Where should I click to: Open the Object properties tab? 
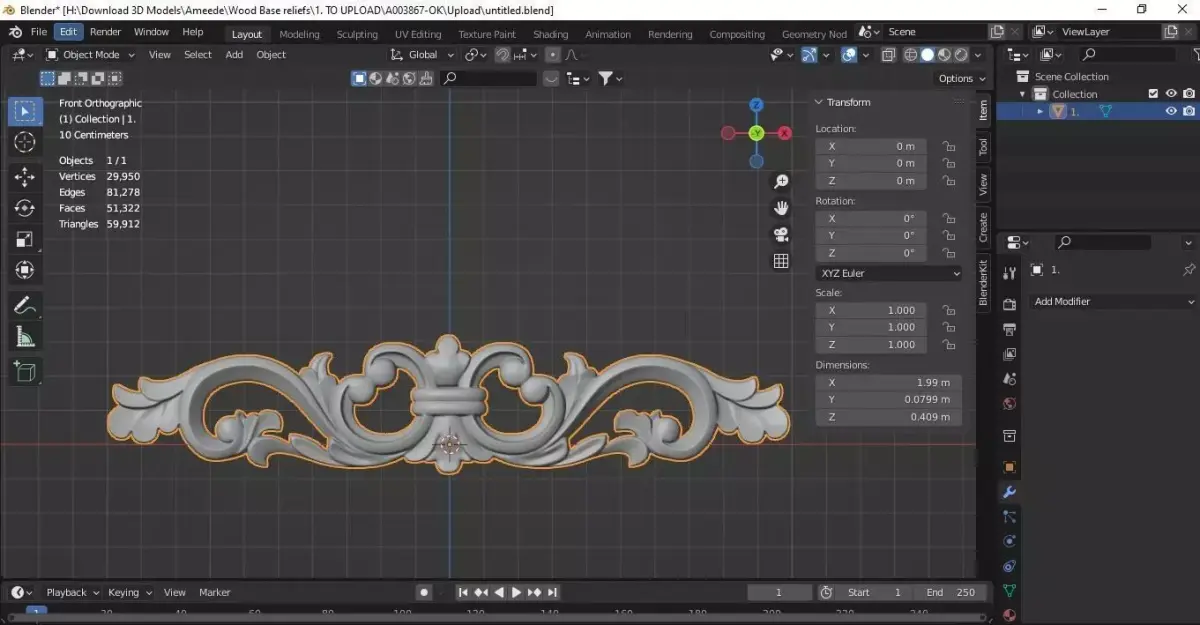tap(1009, 467)
